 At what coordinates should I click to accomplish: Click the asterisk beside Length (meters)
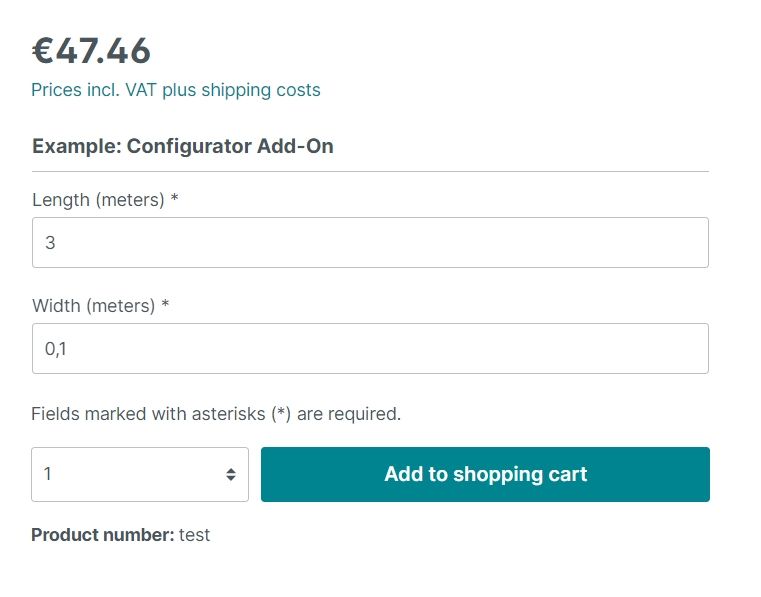click(x=175, y=199)
